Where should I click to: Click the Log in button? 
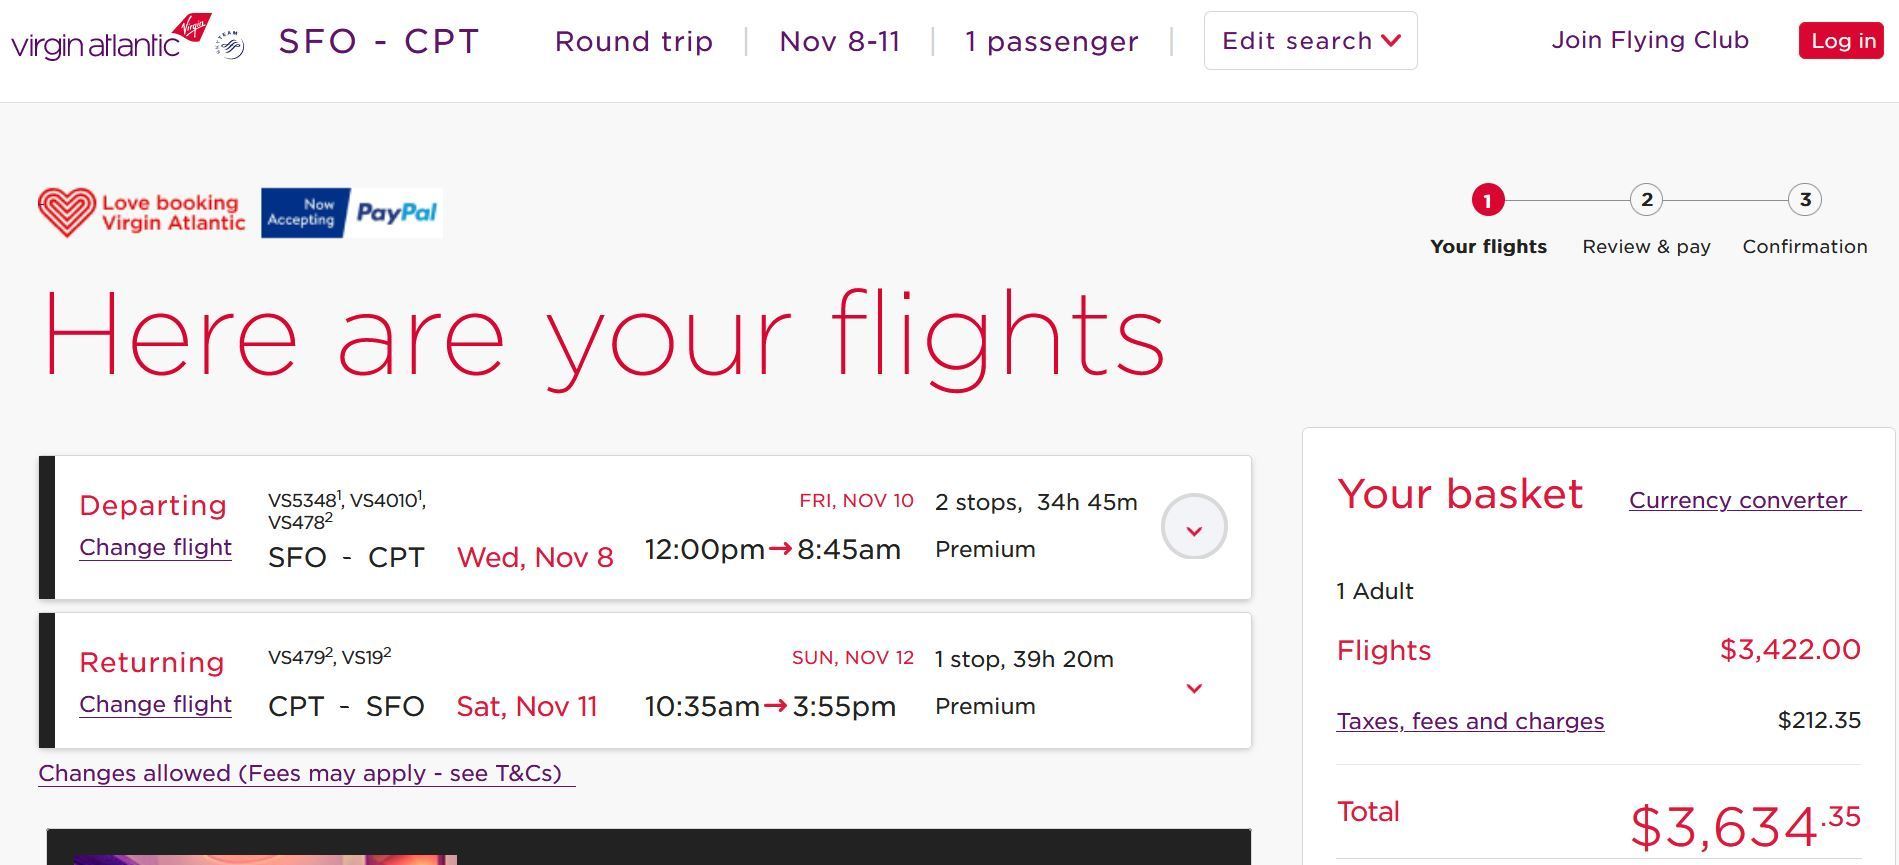click(1841, 41)
